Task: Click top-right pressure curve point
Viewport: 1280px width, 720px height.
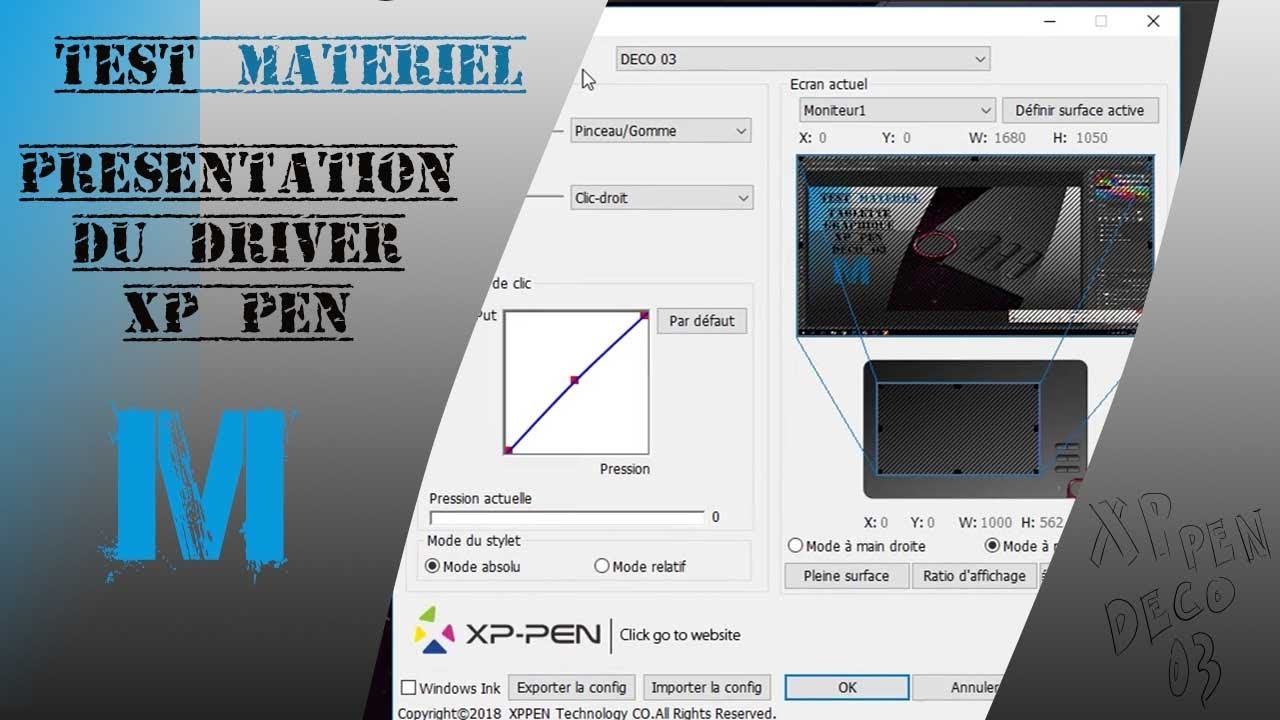Action: pyautogui.click(x=645, y=315)
